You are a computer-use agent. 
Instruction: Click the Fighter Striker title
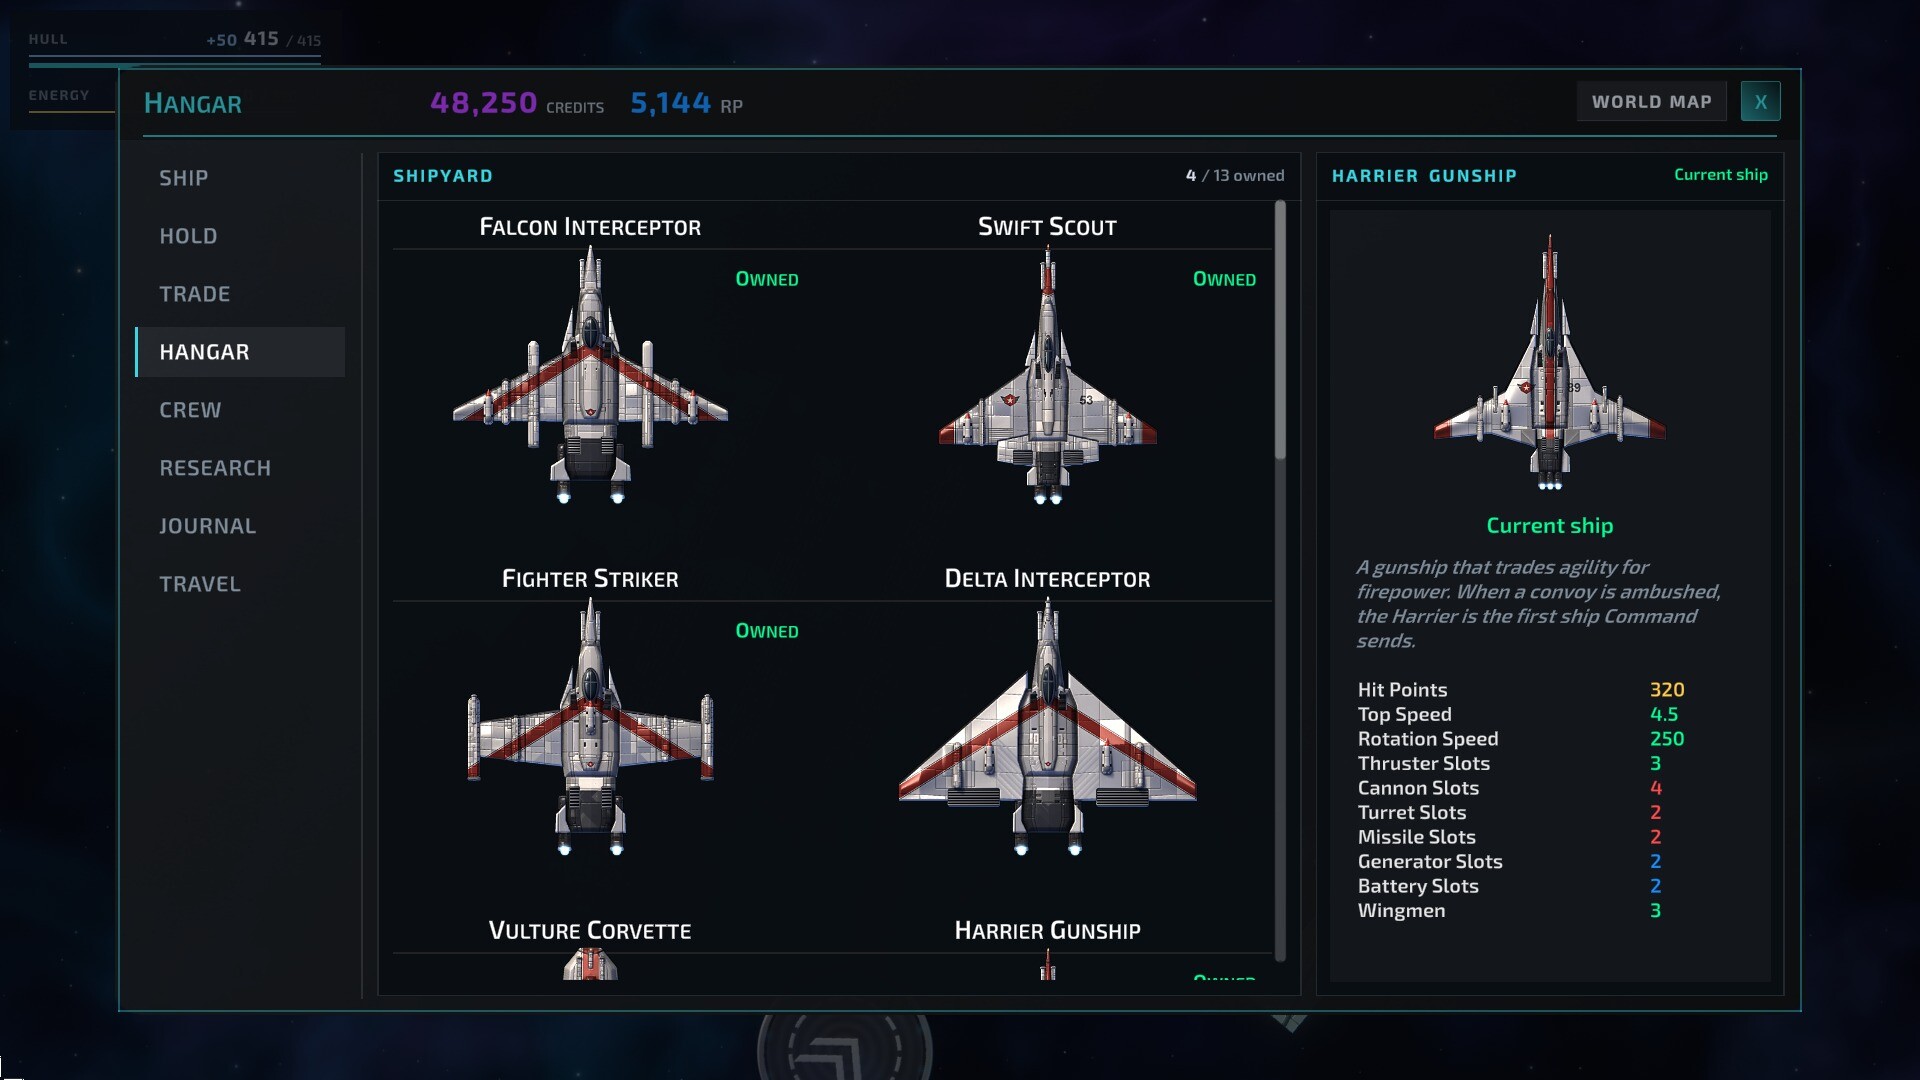(590, 579)
